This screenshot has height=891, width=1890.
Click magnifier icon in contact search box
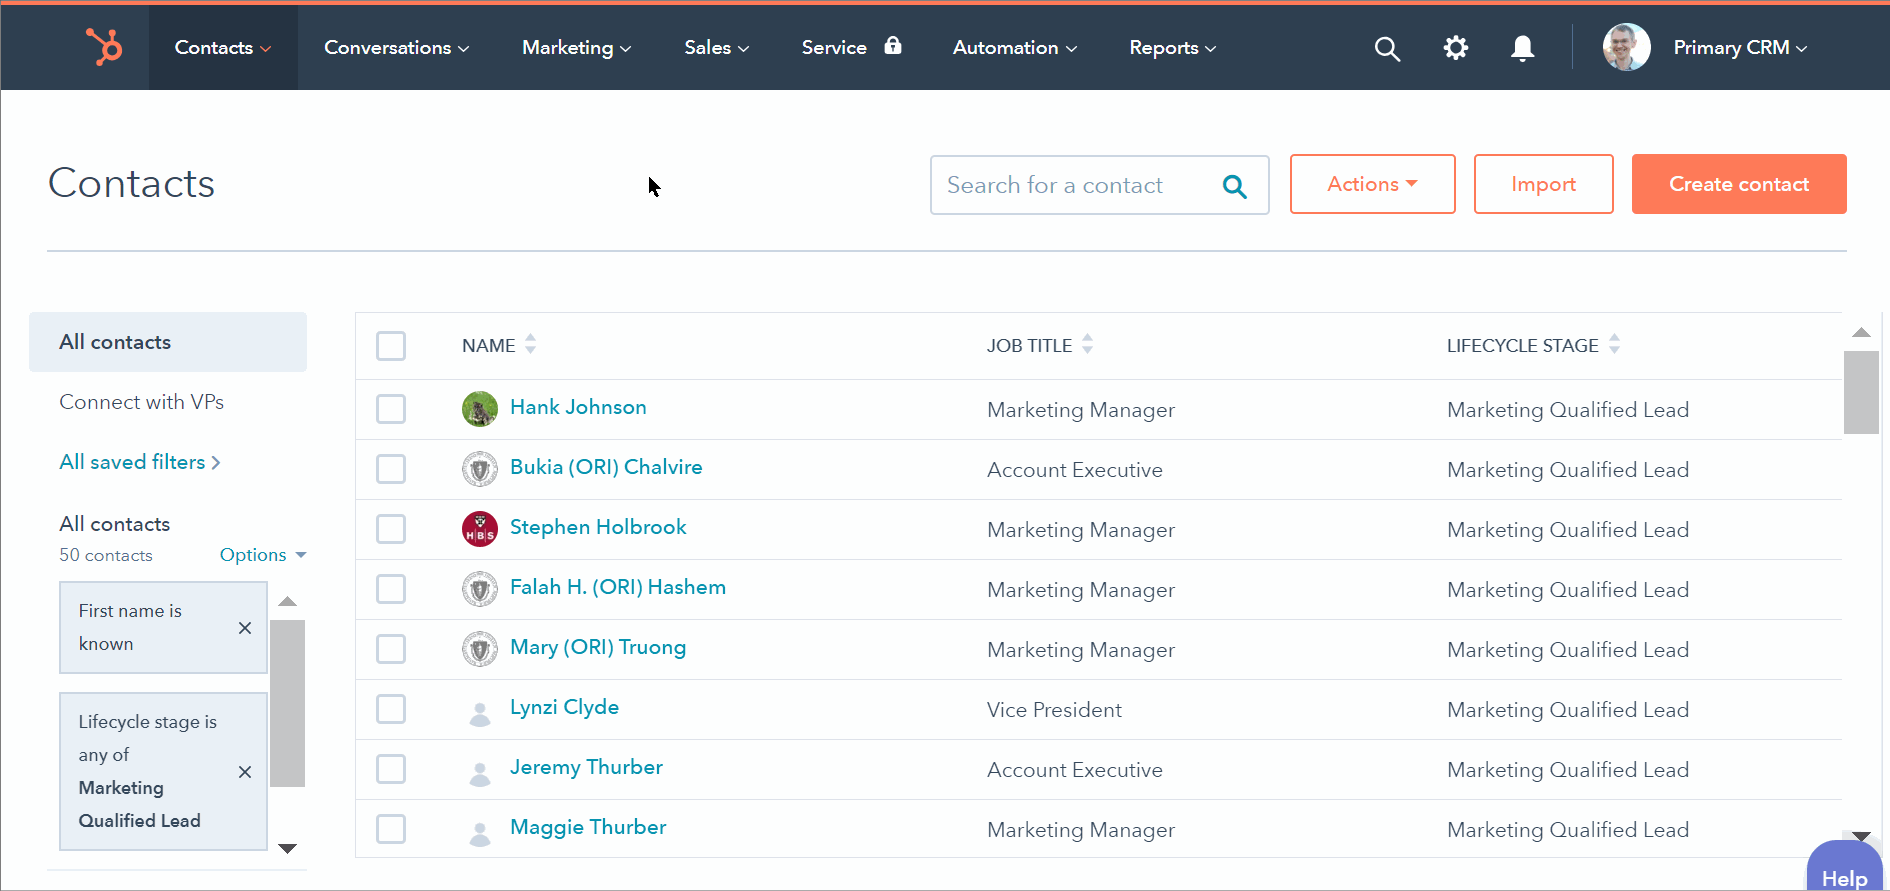coord(1235,186)
